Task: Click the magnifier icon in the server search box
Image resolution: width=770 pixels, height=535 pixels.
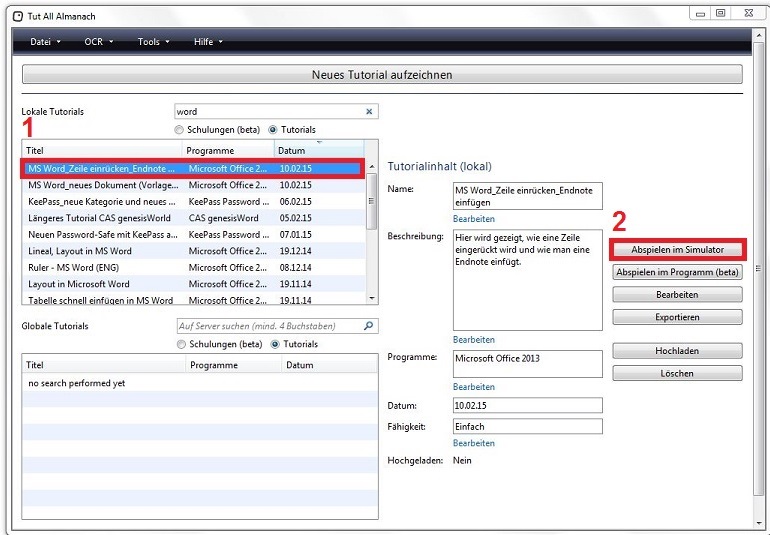Action: click(x=369, y=326)
